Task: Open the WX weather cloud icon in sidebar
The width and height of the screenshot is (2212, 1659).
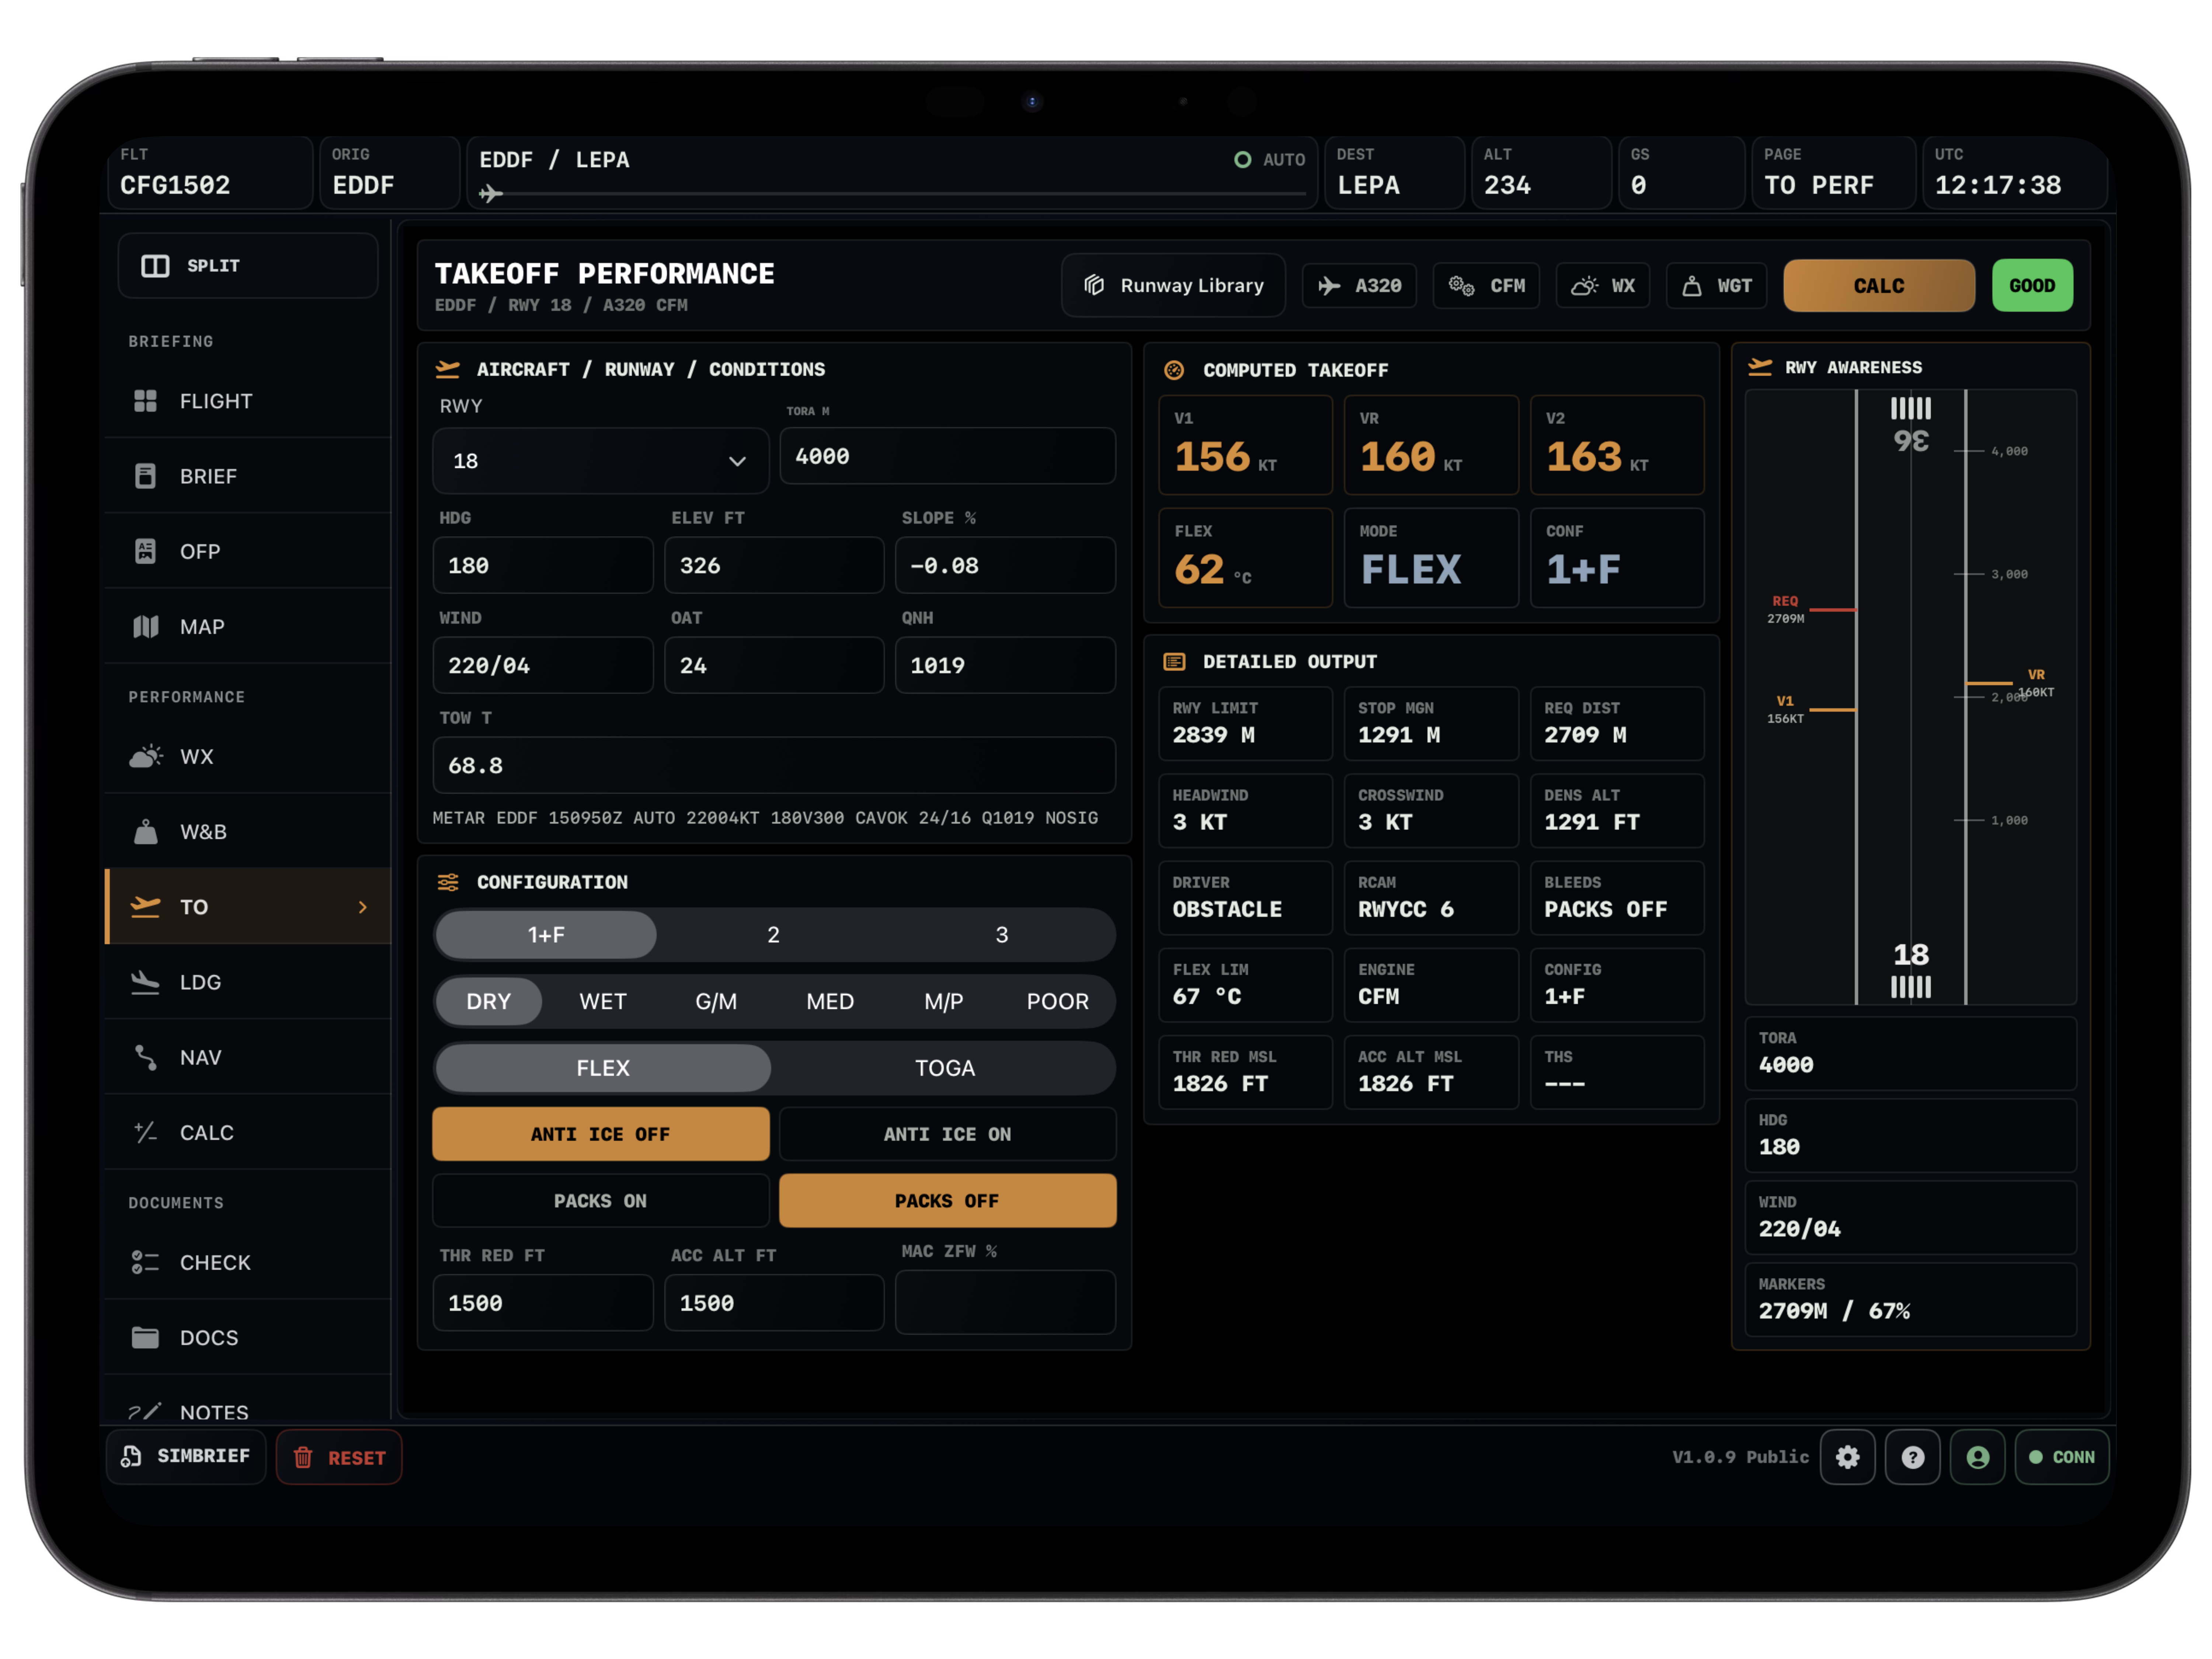Action: (146, 756)
